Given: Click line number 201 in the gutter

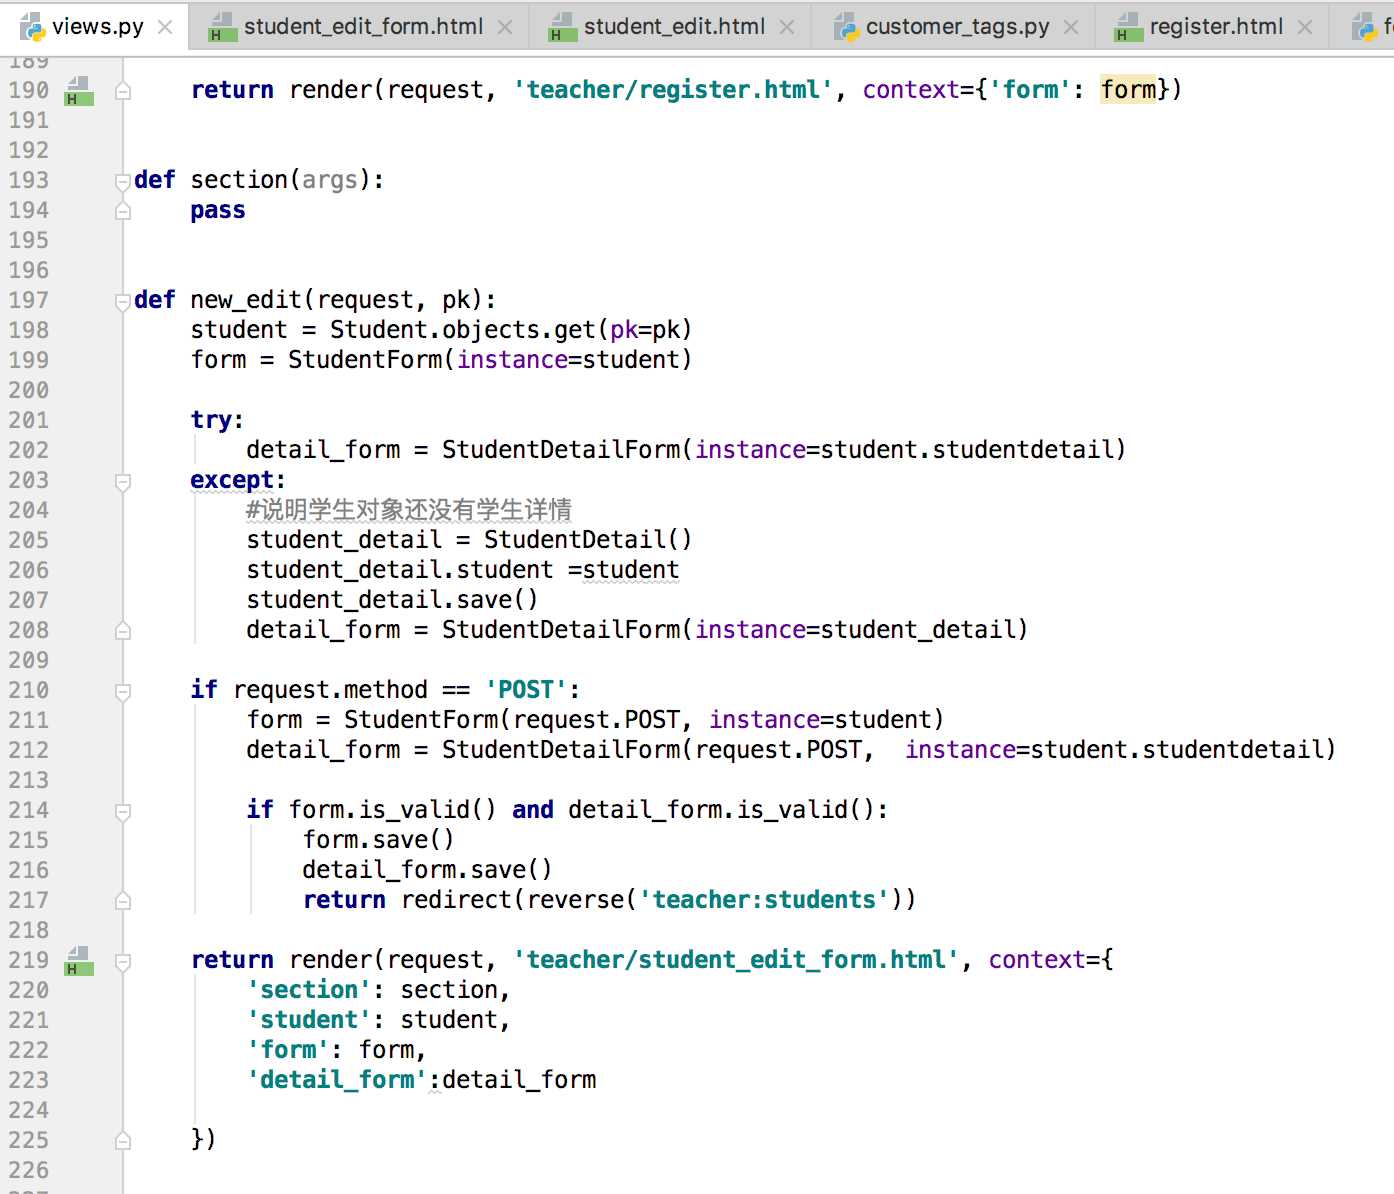Looking at the screenshot, I should point(29,420).
